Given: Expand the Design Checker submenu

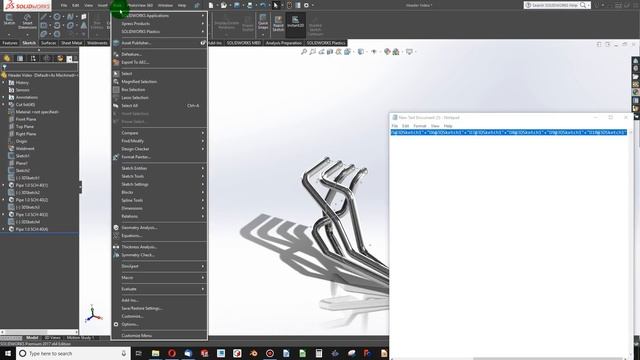Looking at the screenshot, I should click(159, 149).
